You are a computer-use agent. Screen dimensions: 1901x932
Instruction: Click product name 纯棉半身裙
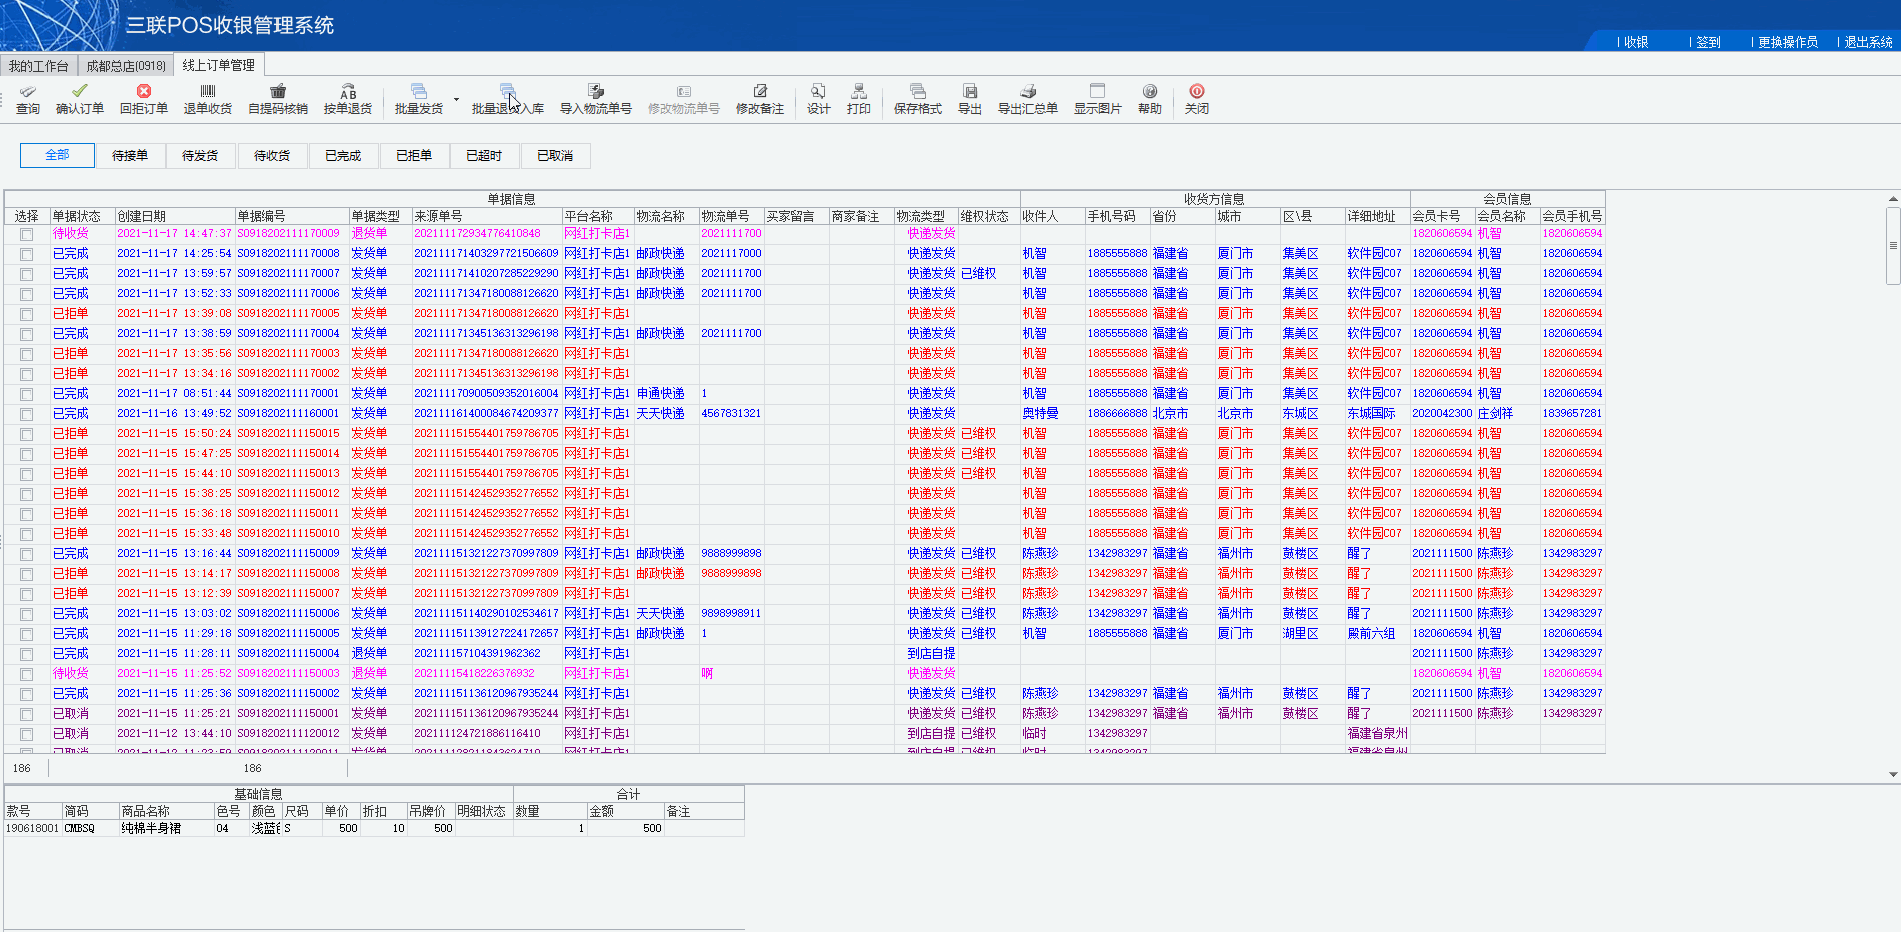click(151, 828)
